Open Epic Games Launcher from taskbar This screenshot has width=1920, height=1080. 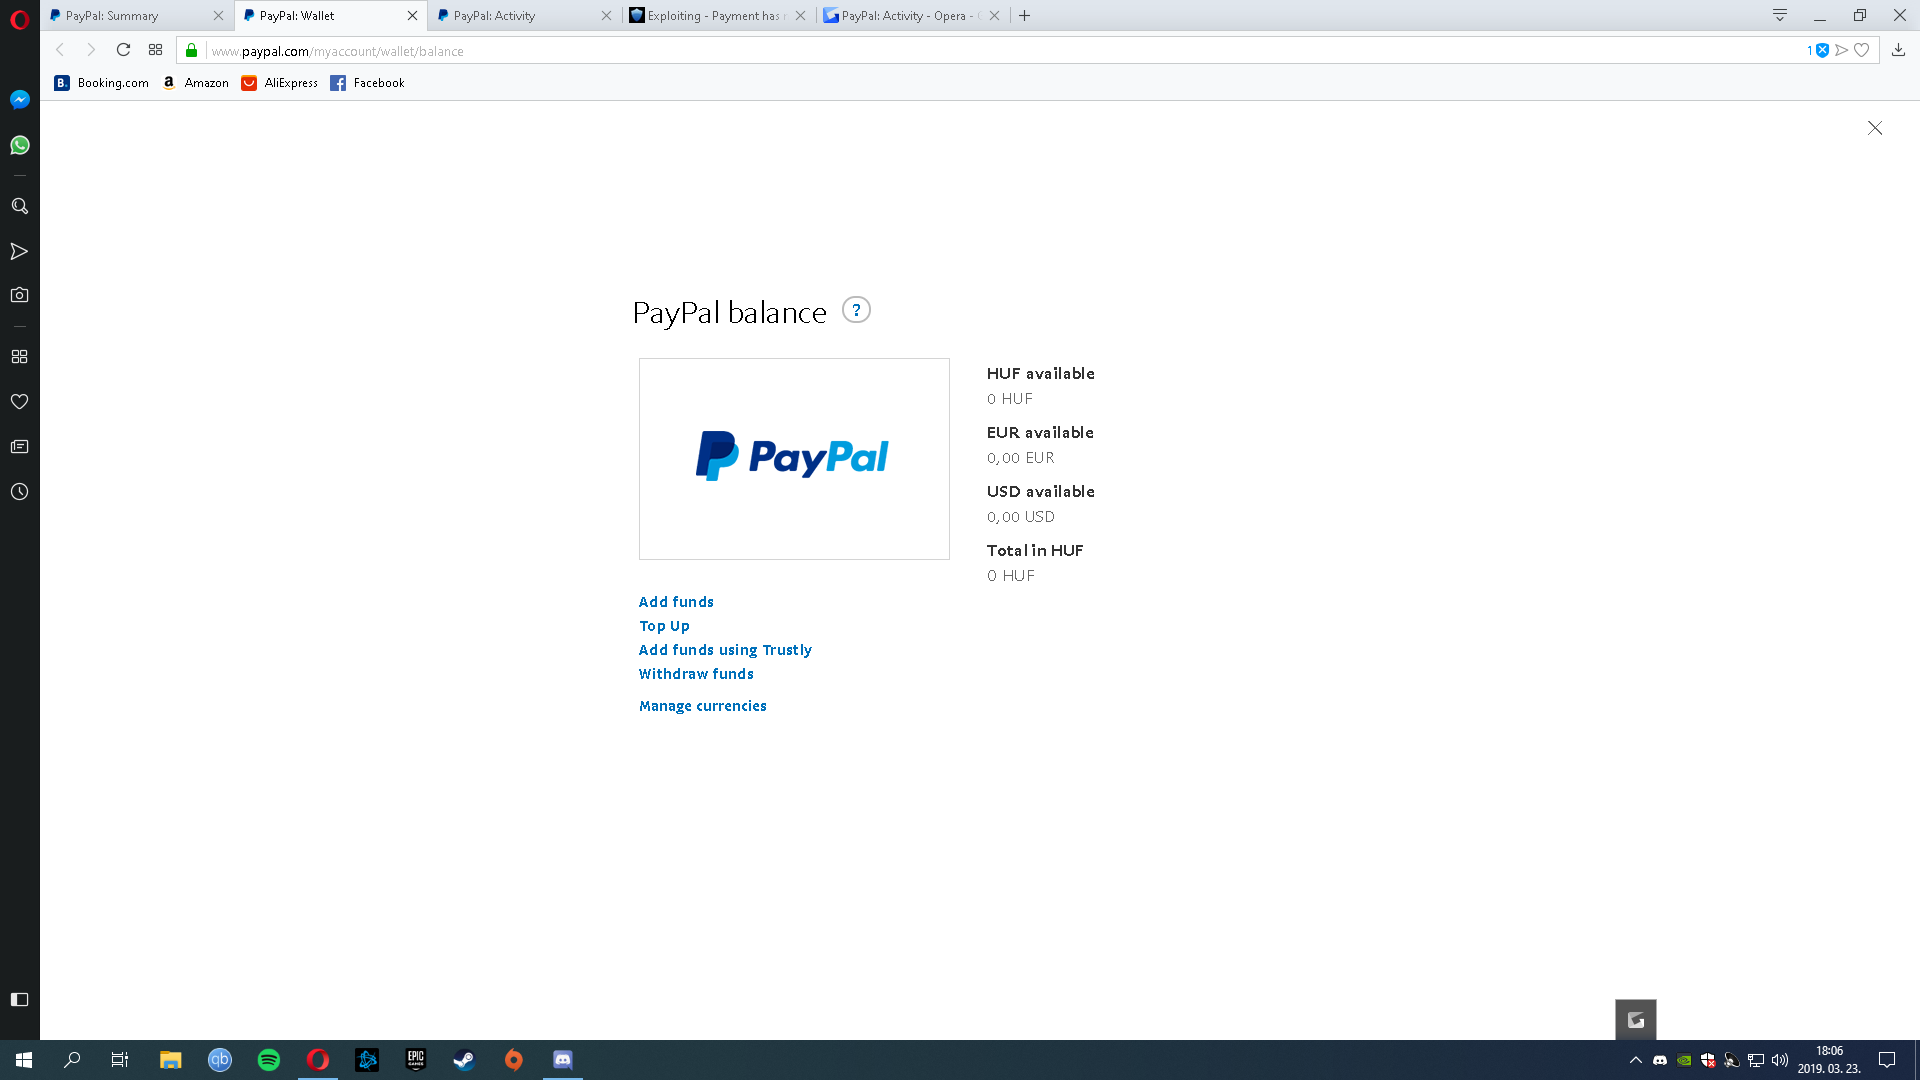pos(415,1060)
